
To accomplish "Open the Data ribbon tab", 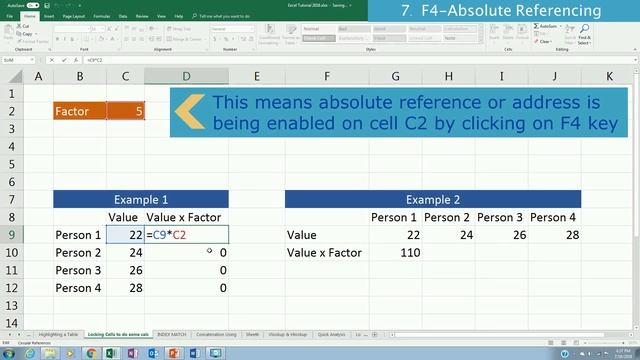I will tap(123, 16).
